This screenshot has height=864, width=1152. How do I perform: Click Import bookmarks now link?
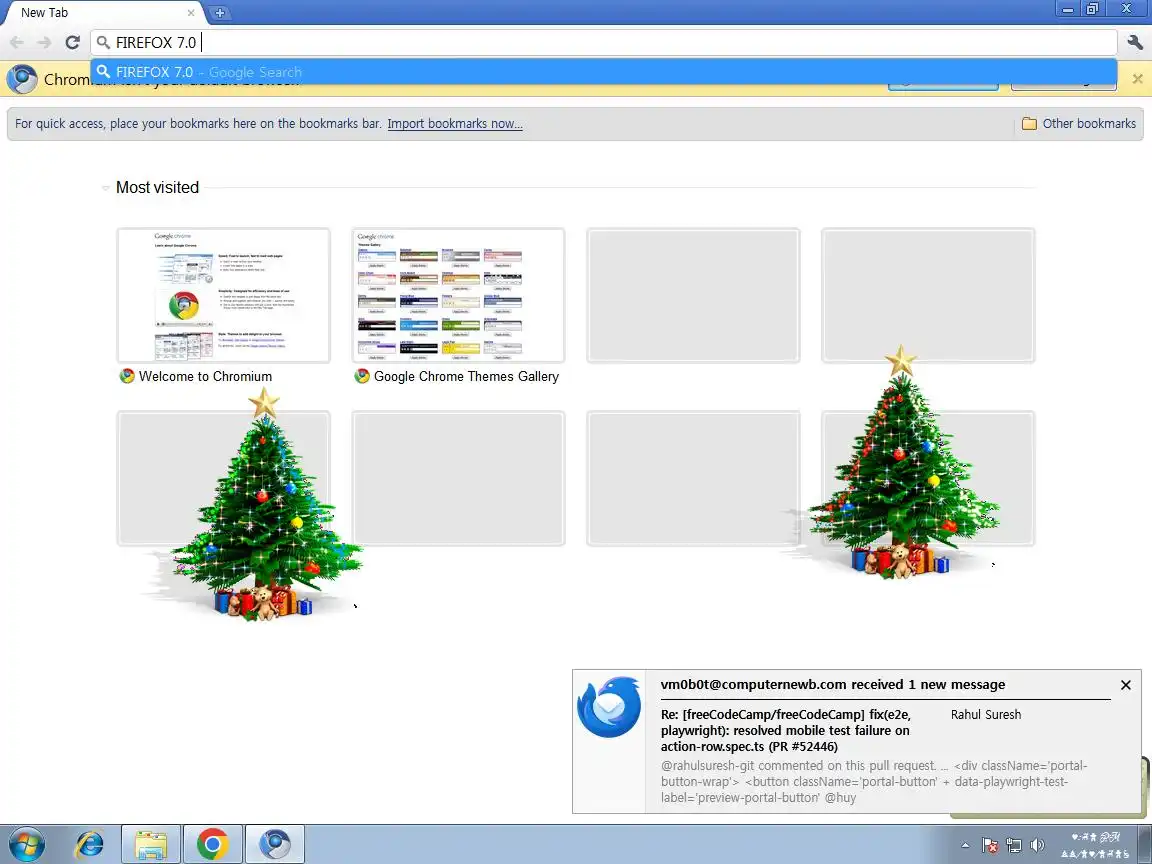point(455,123)
